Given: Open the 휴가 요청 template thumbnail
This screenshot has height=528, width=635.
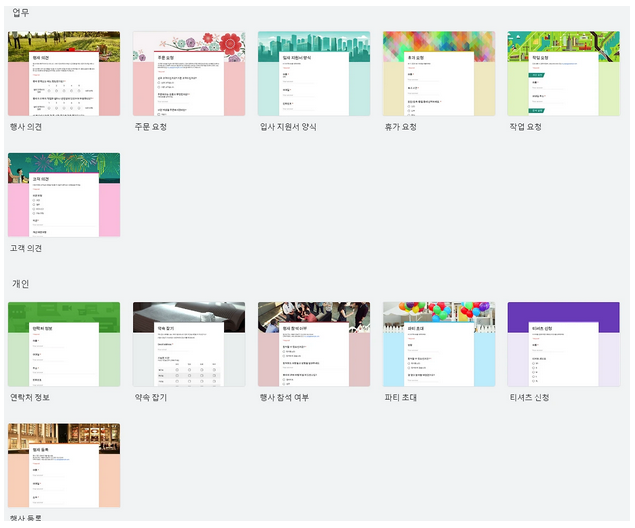Looking at the screenshot, I should (438, 73).
